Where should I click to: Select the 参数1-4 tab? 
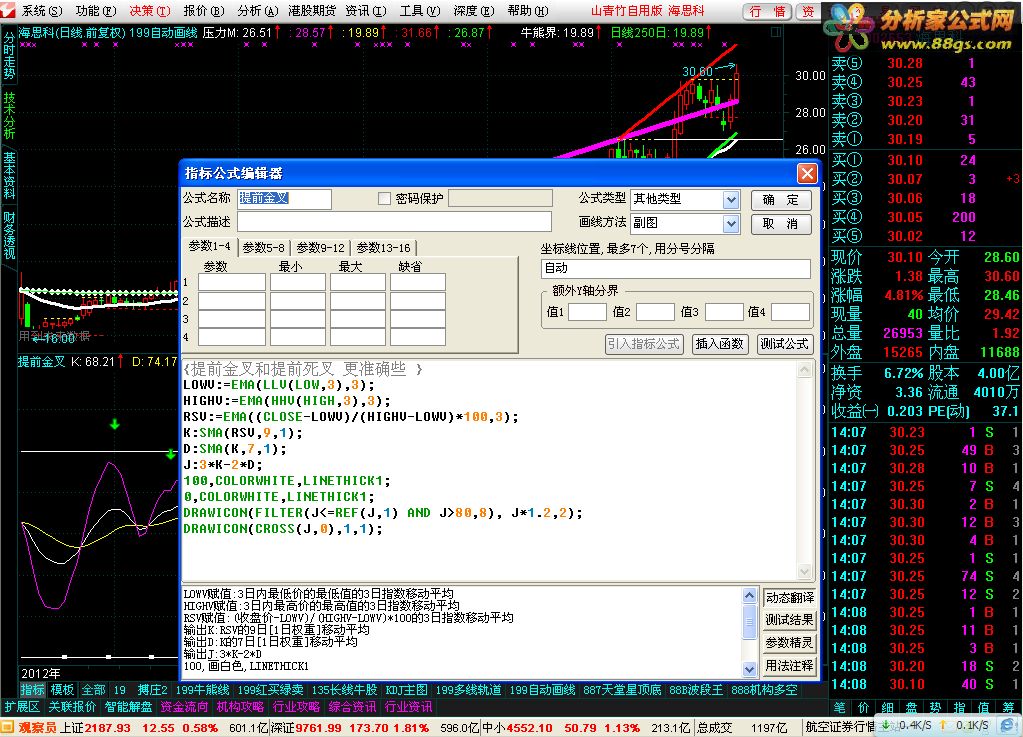(209, 247)
